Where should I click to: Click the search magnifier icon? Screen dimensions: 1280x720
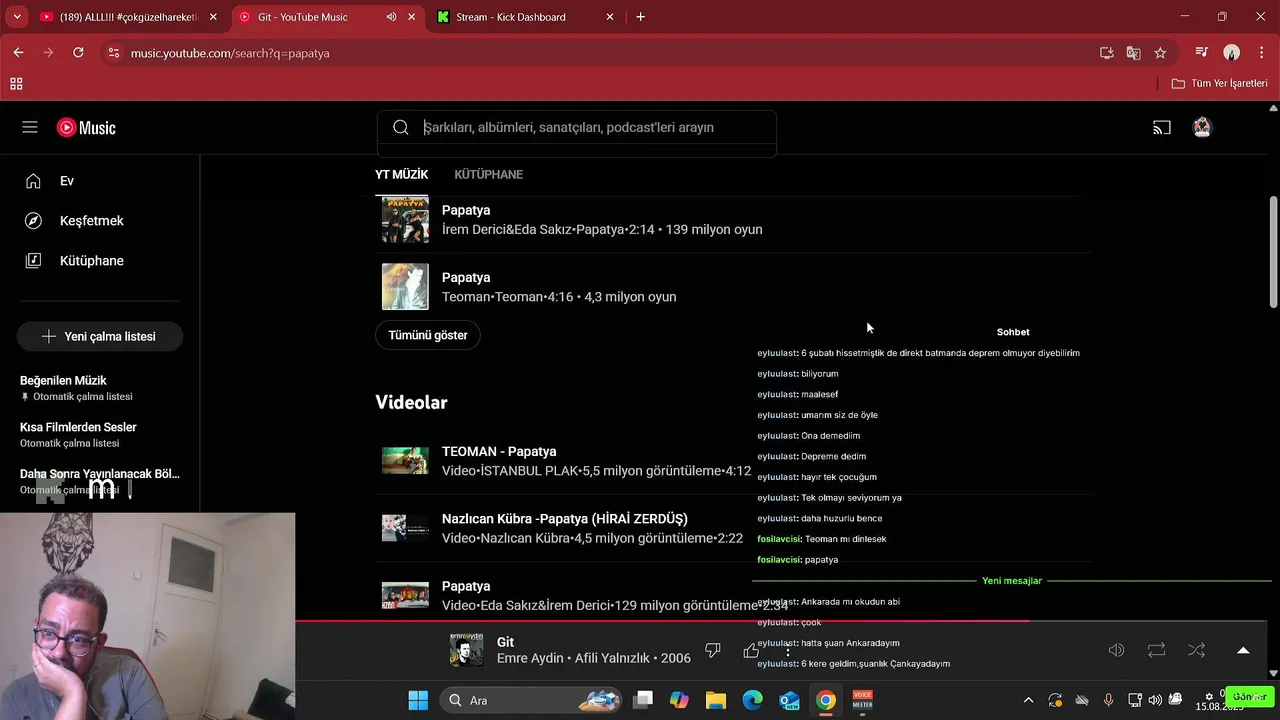tap(401, 127)
